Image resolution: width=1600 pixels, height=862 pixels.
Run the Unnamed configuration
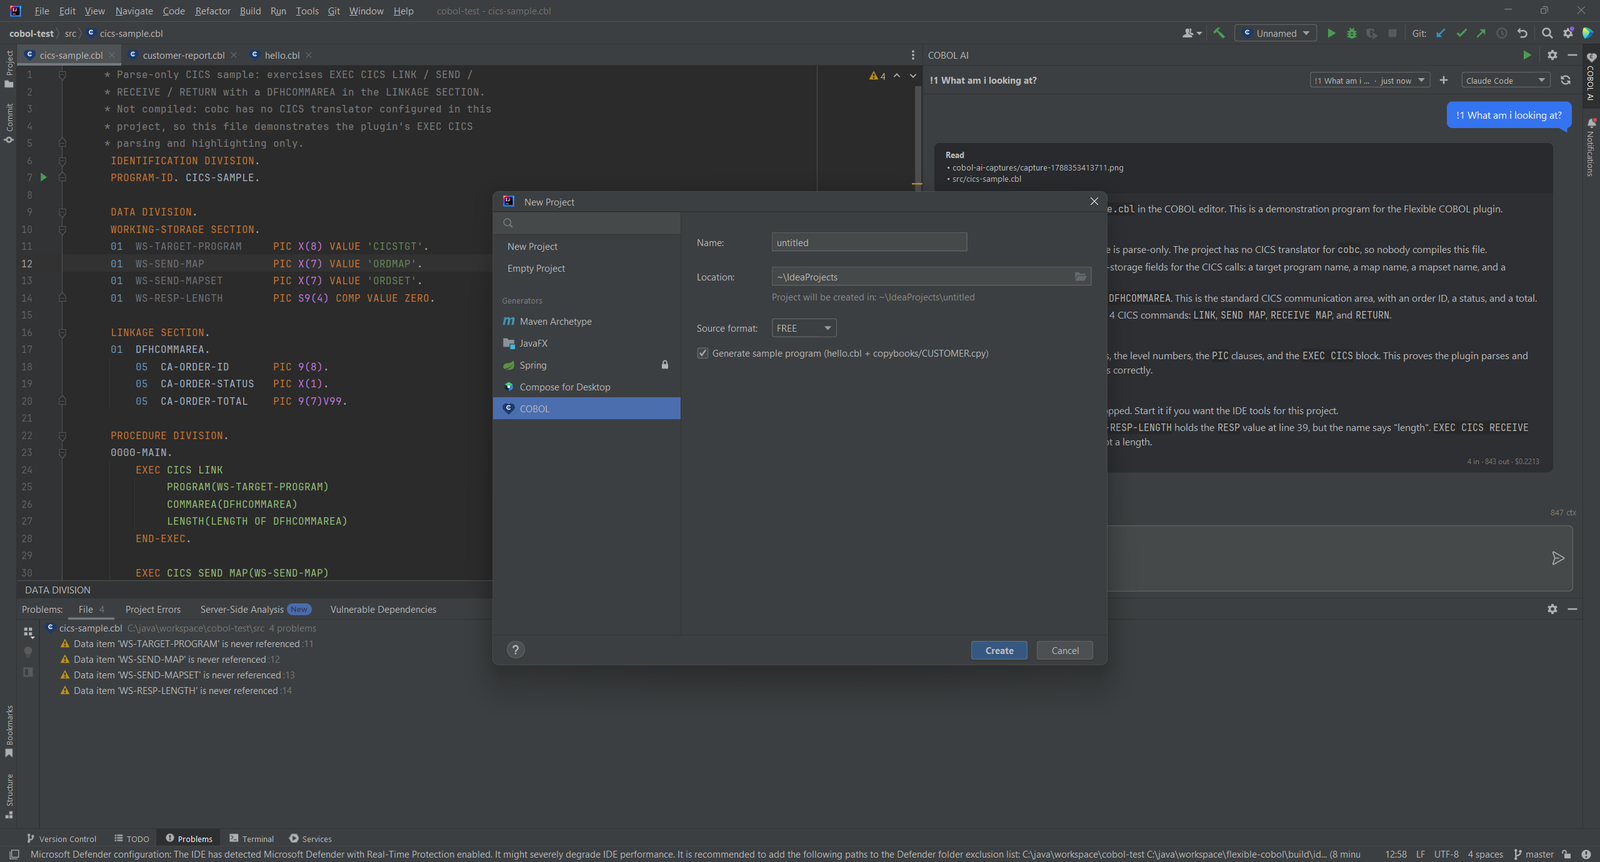(x=1331, y=33)
